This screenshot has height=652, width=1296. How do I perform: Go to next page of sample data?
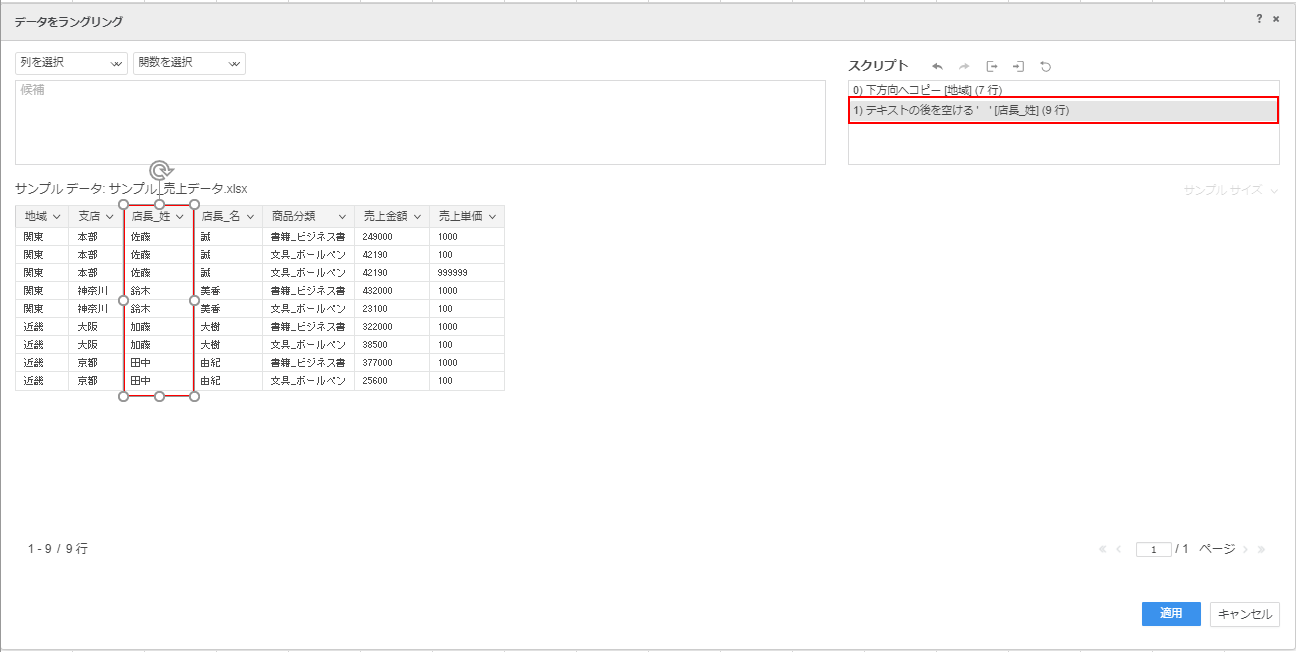point(1246,549)
